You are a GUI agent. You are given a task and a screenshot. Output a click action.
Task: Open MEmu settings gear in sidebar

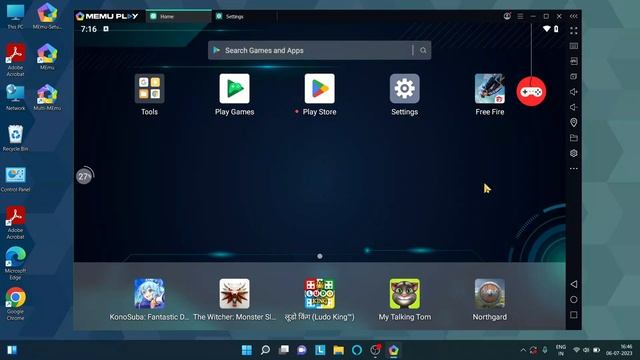click(573, 153)
